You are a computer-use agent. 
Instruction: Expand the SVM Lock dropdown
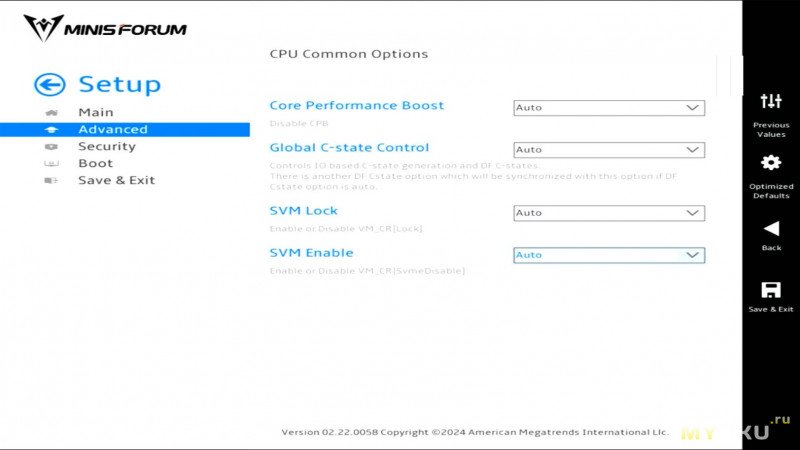click(609, 213)
